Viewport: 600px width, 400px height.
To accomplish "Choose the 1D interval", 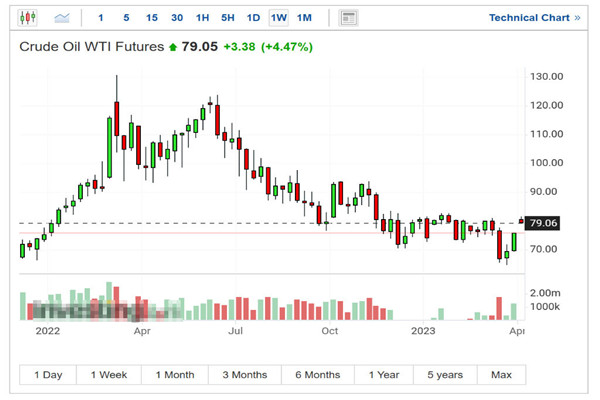I will (x=253, y=18).
